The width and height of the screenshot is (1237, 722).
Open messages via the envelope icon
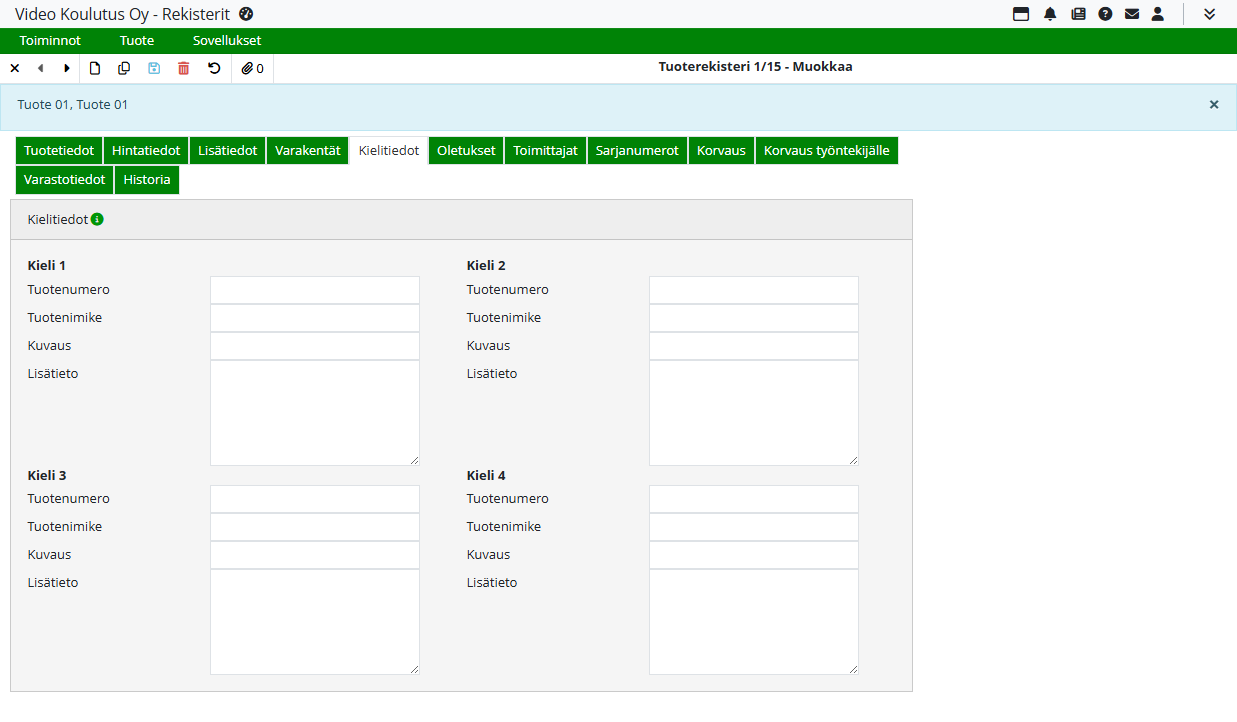tap(1132, 14)
